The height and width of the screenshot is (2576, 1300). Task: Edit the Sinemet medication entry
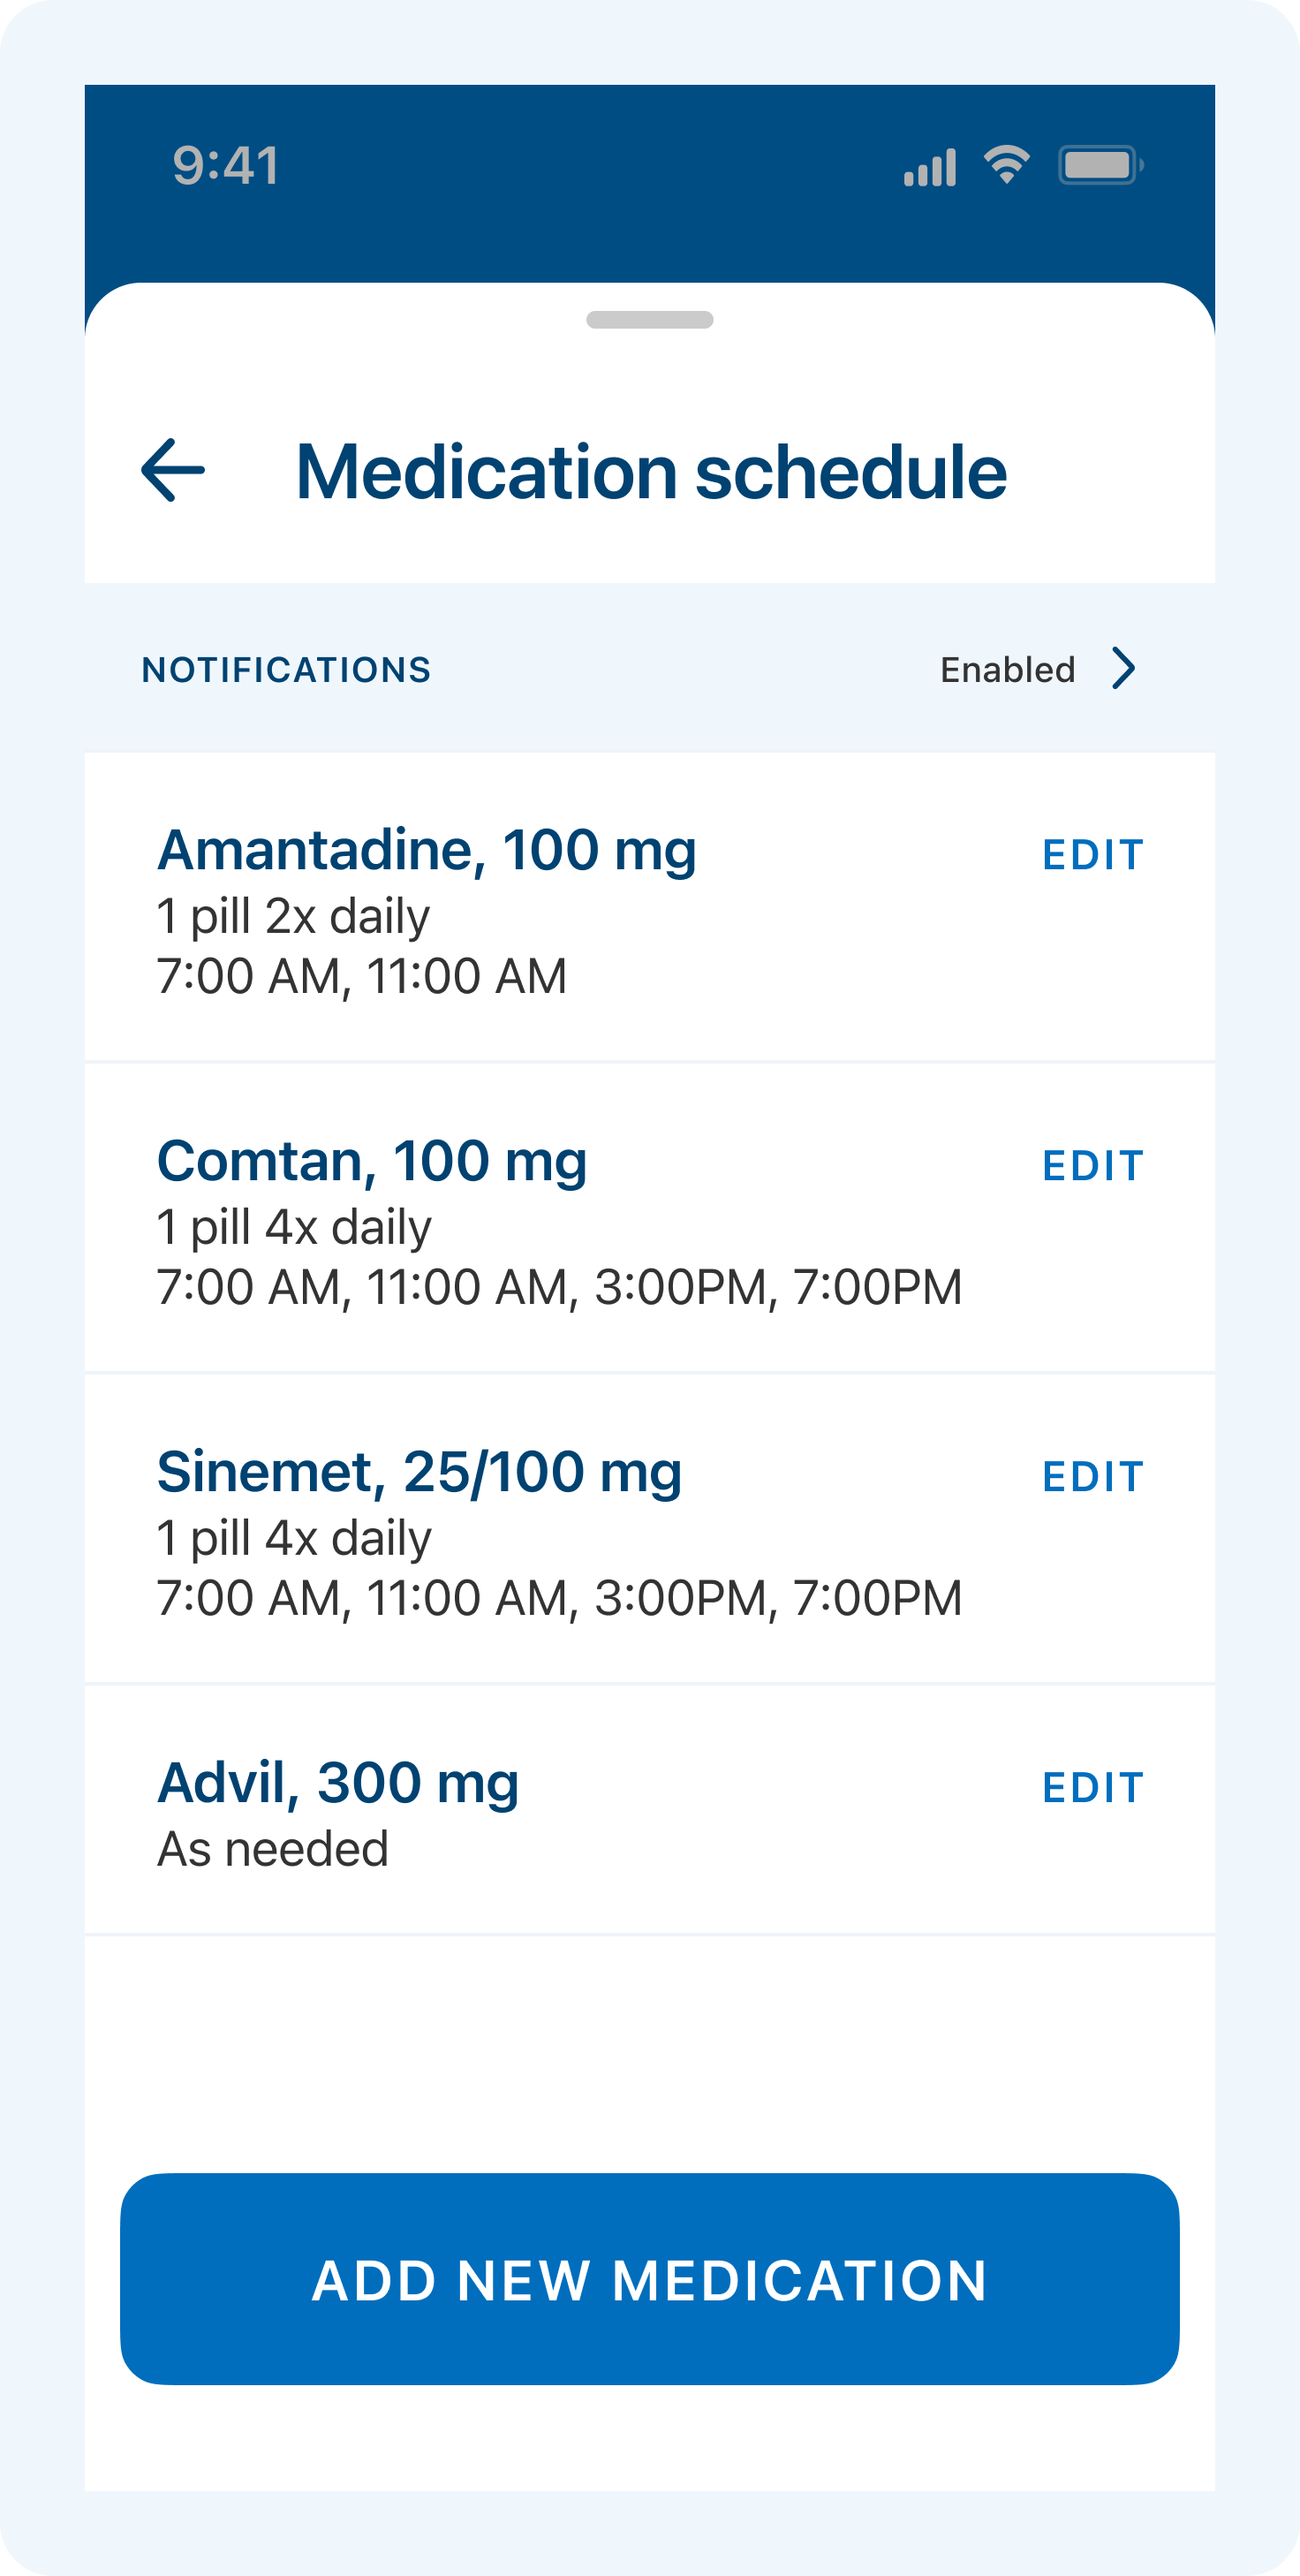[1092, 1477]
